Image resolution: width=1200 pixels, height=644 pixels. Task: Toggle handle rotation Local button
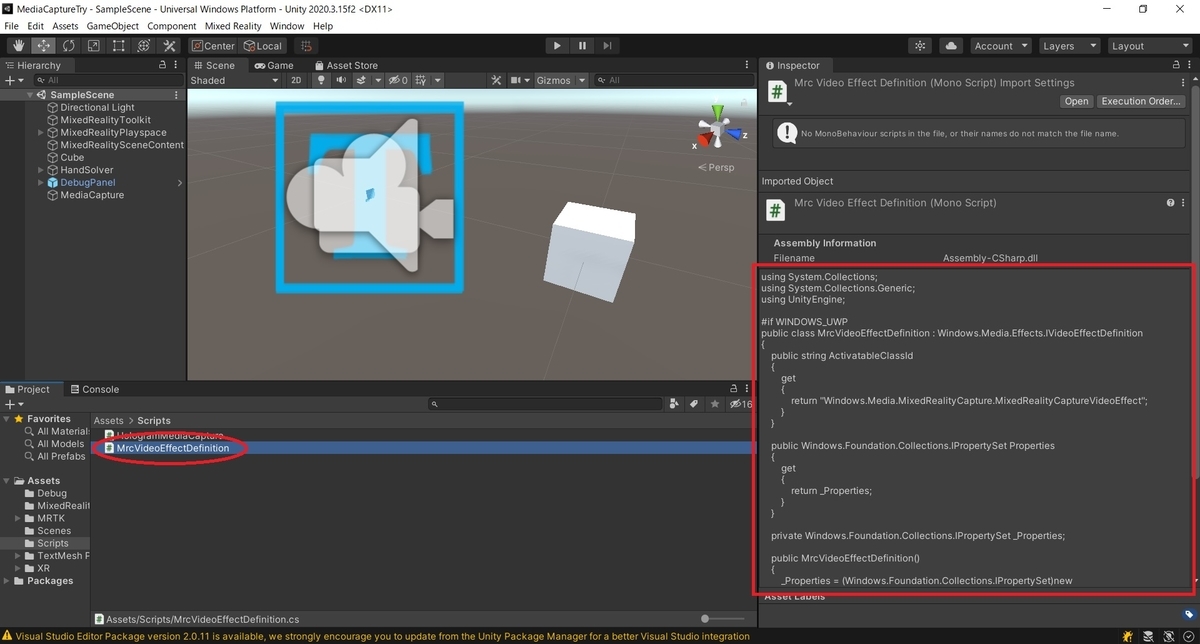click(x=263, y=46)
